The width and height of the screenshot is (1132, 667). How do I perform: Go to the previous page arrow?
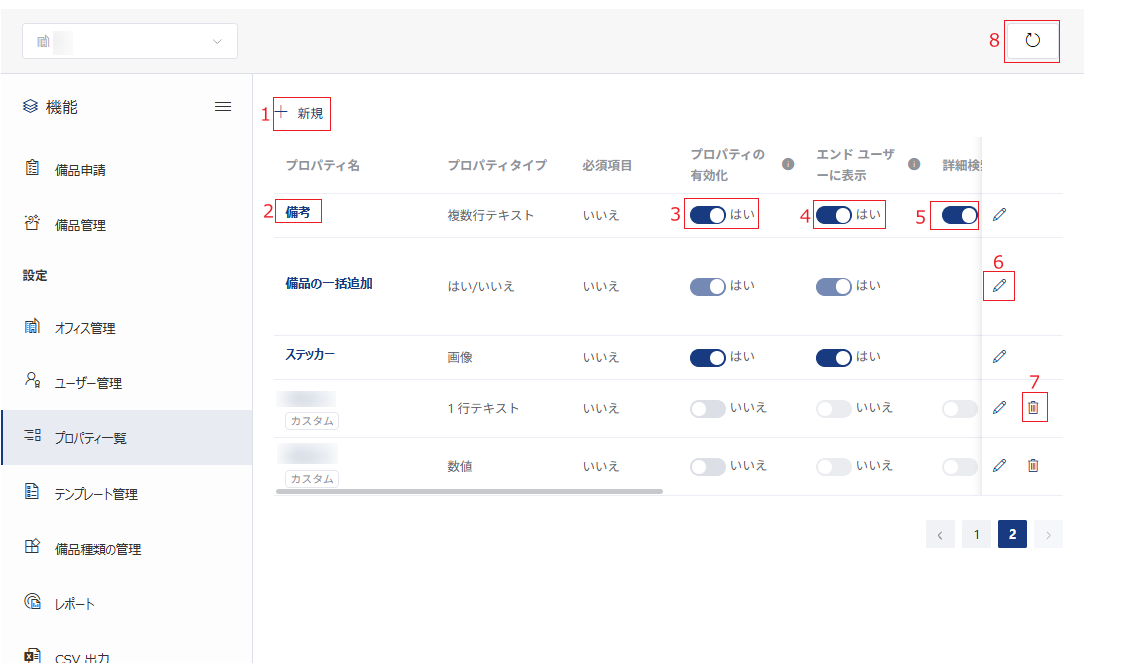(940, 534)
